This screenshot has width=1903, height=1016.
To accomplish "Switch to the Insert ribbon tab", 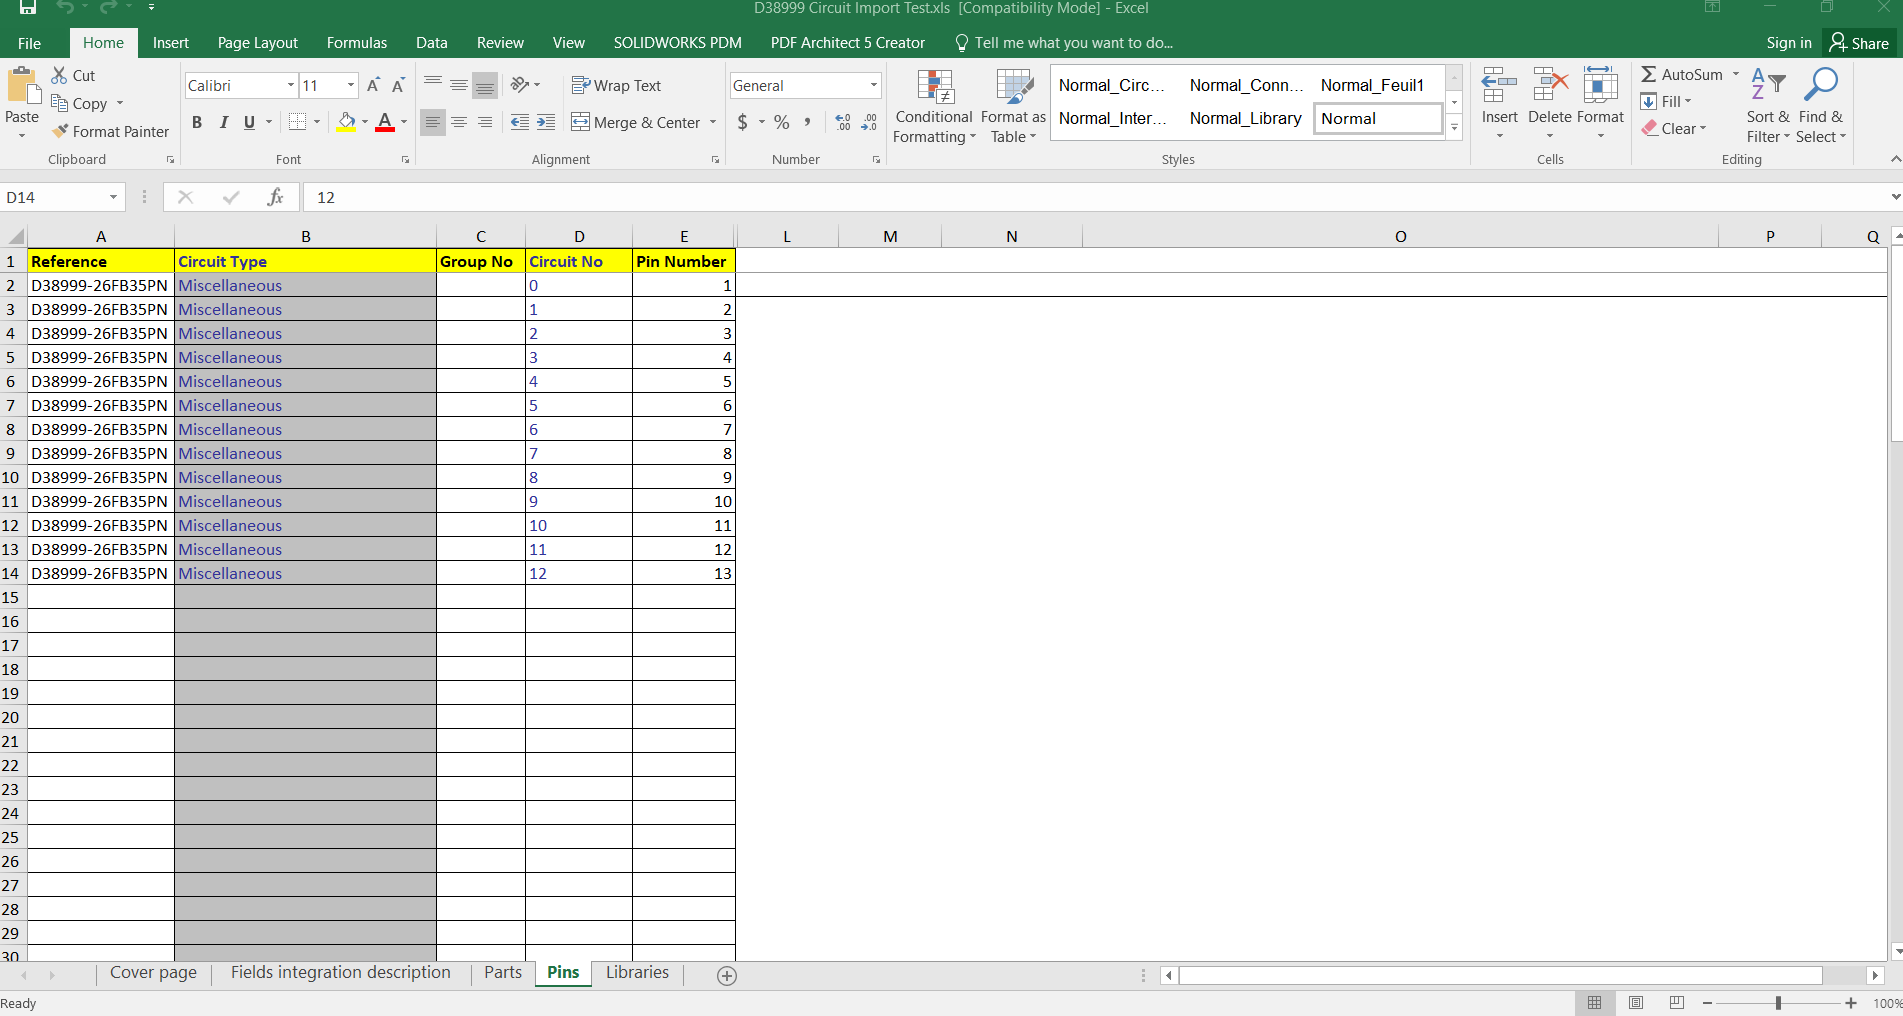I will [171, 43].
